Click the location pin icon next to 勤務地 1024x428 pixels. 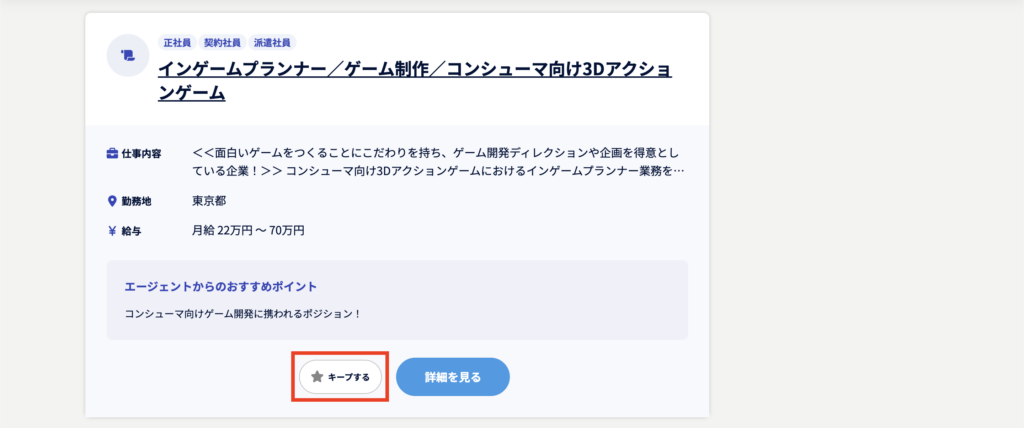click(x=112, y=201)
